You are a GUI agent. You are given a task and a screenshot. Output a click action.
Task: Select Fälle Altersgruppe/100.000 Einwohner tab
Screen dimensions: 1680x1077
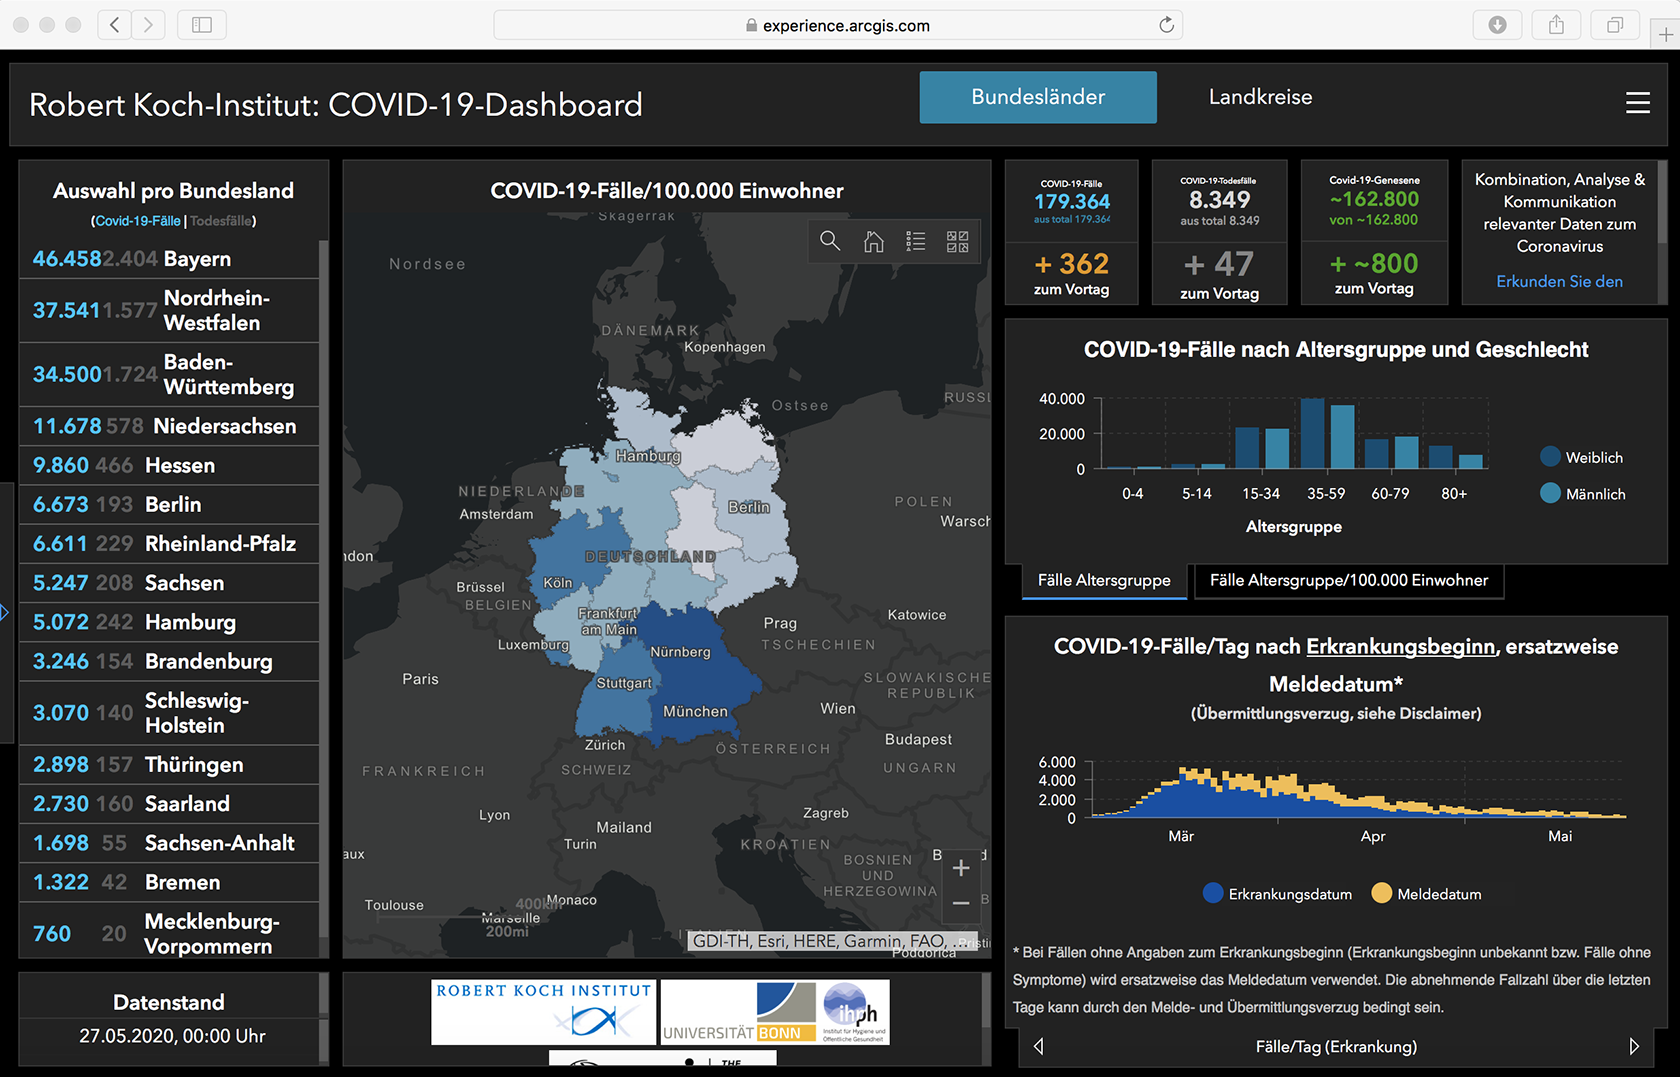[1349, 581]
